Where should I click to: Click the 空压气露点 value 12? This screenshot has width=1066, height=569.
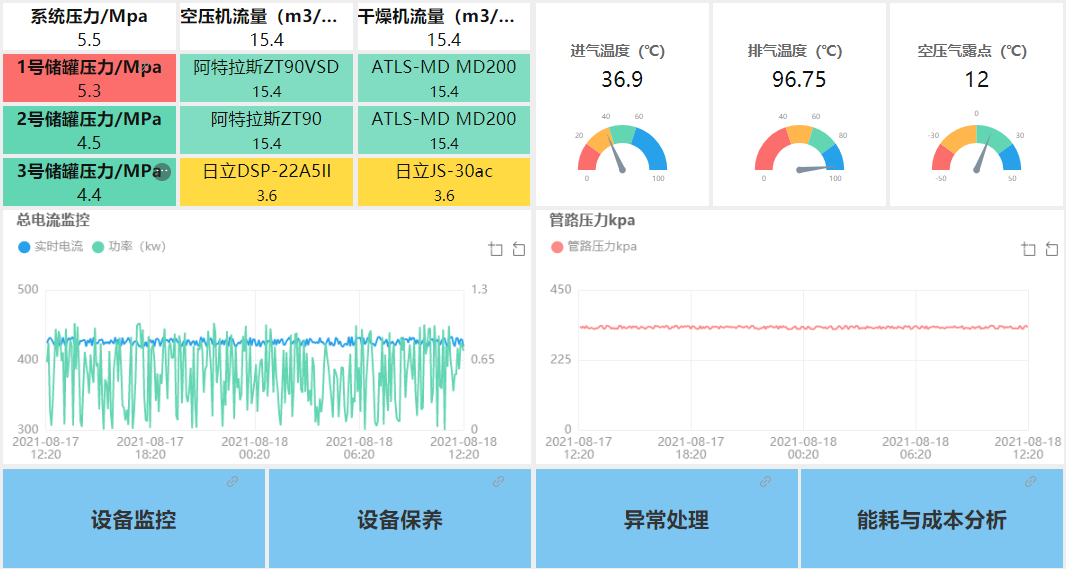click(x=976, y=80)
